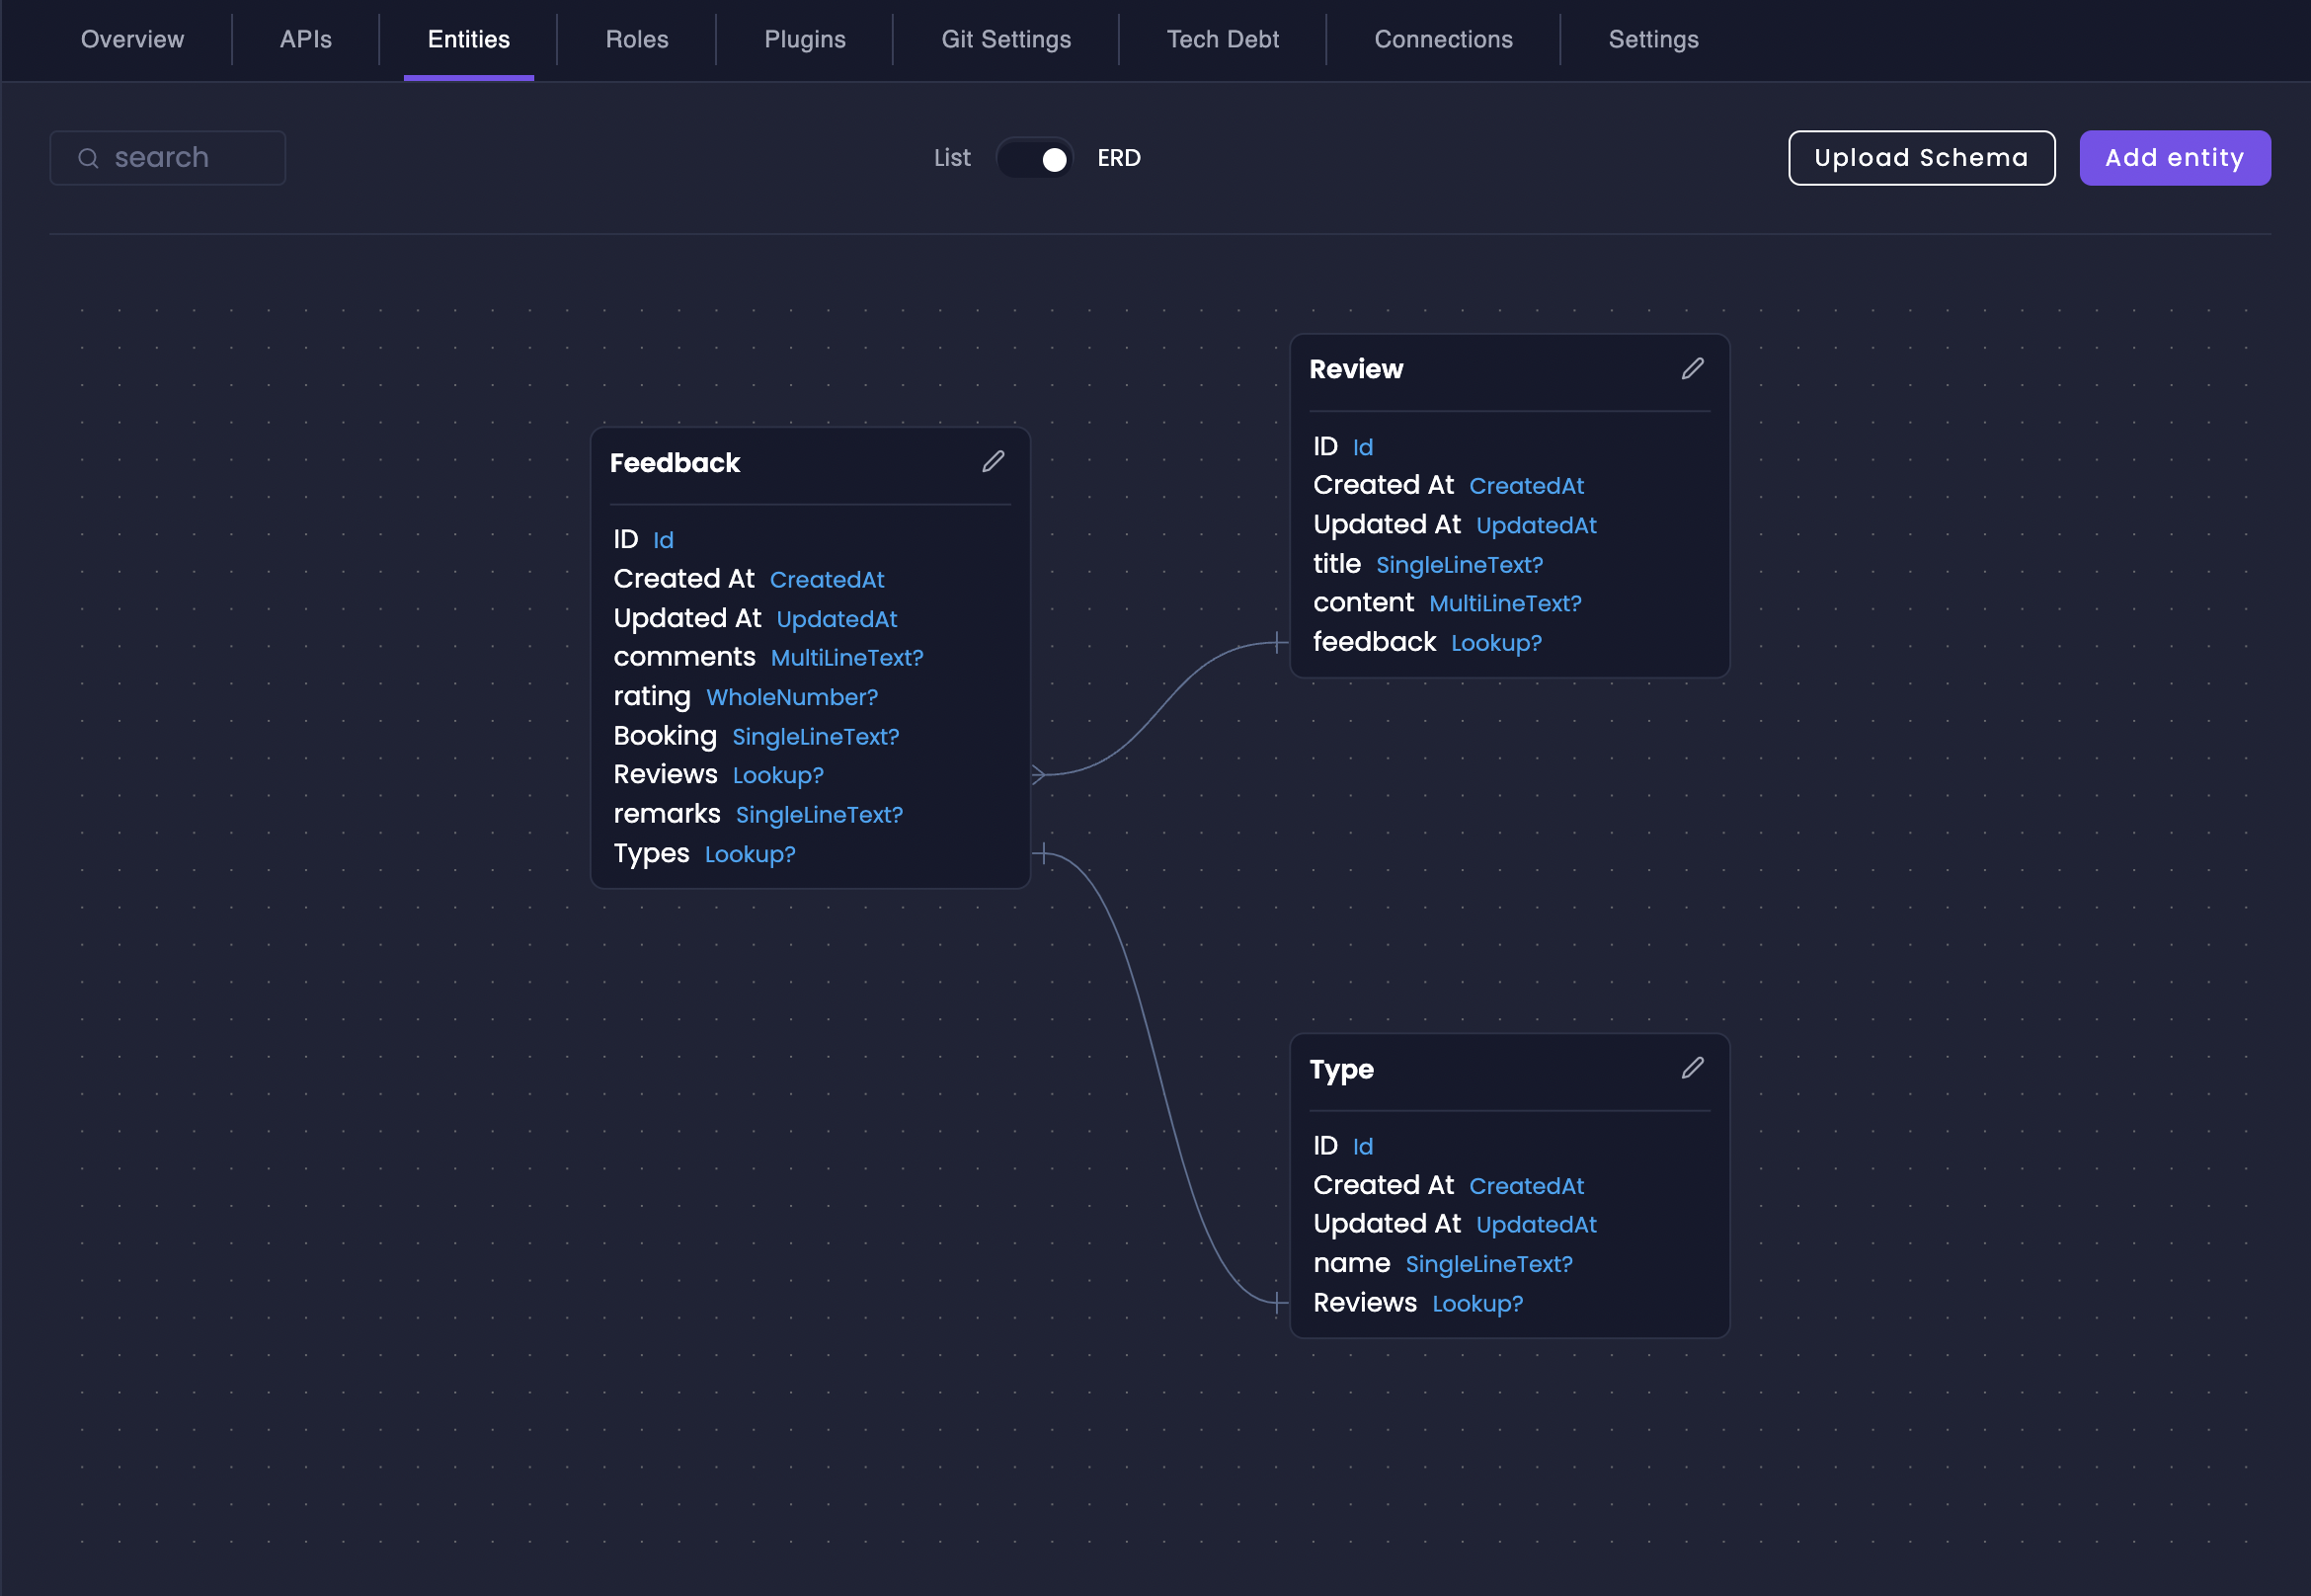Go to the Roles tab
This screenshot has width=2311, height=1596.
636,40
